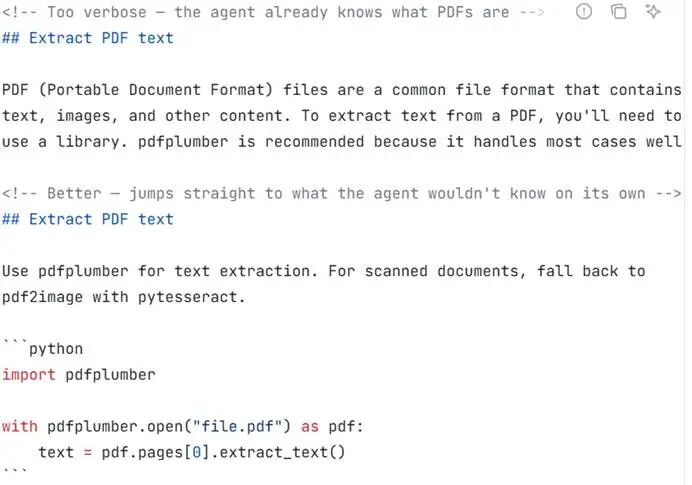Click the 'with' keyword in the code

pyautogui.click(x=20, y=426)
